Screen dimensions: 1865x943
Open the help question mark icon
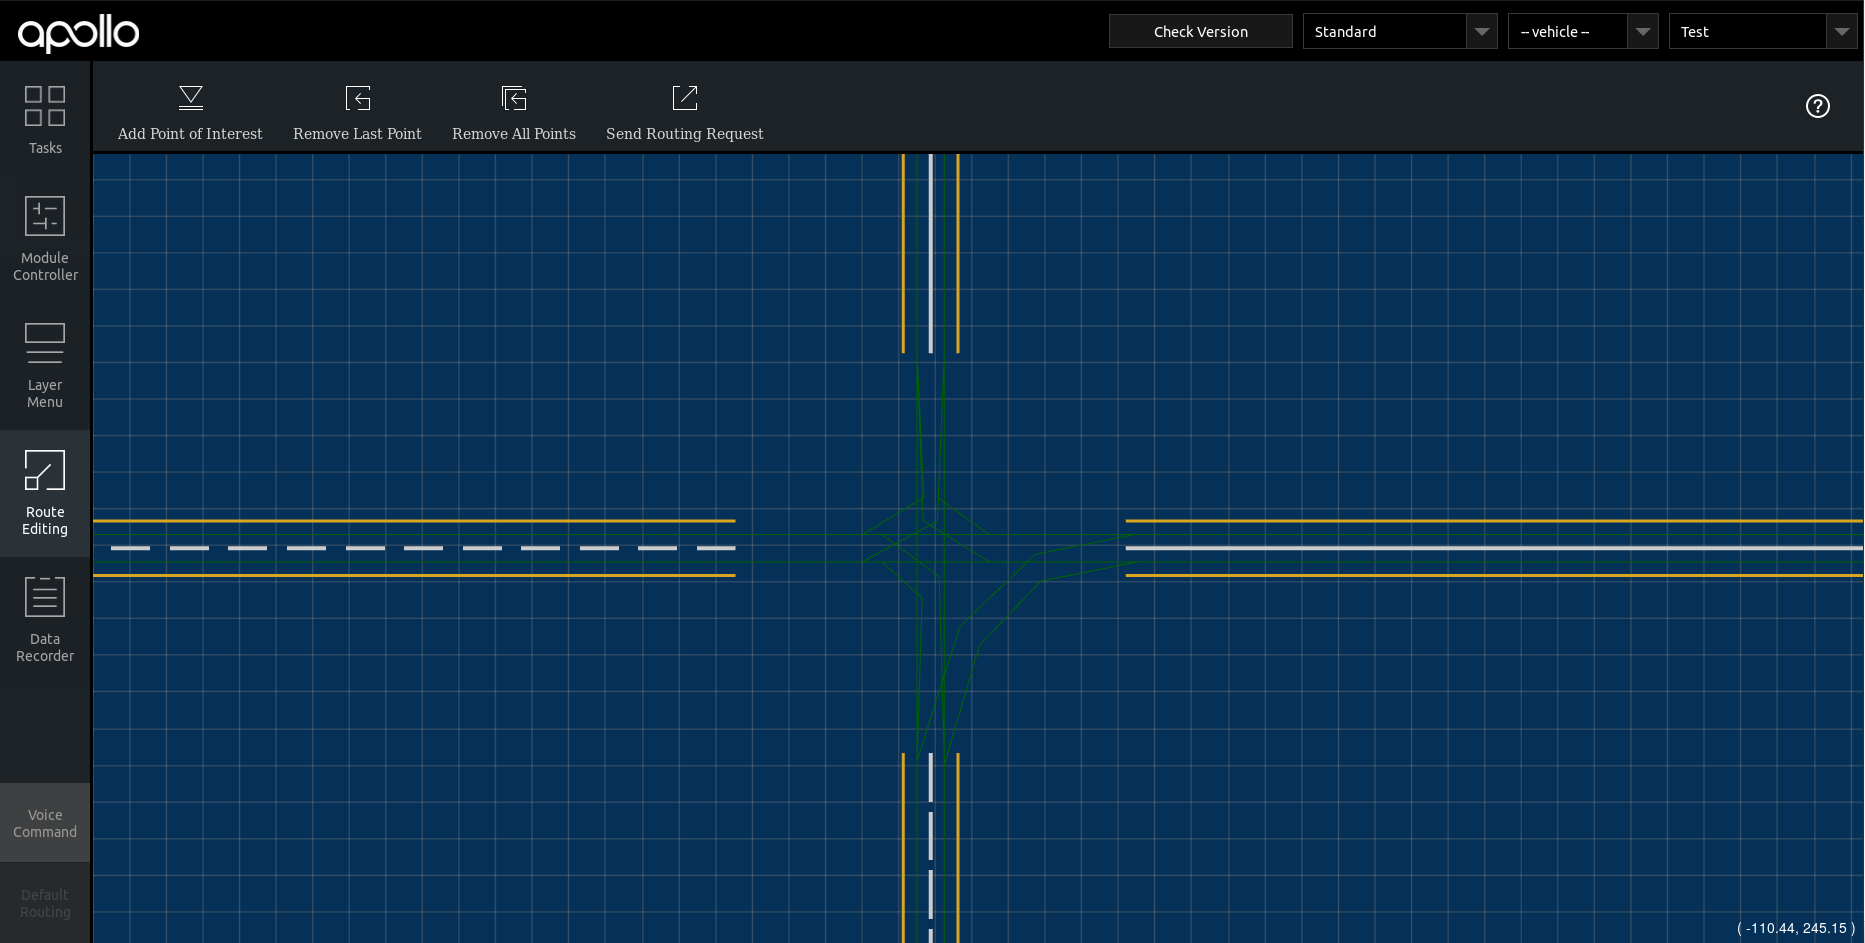[1818, 106]
